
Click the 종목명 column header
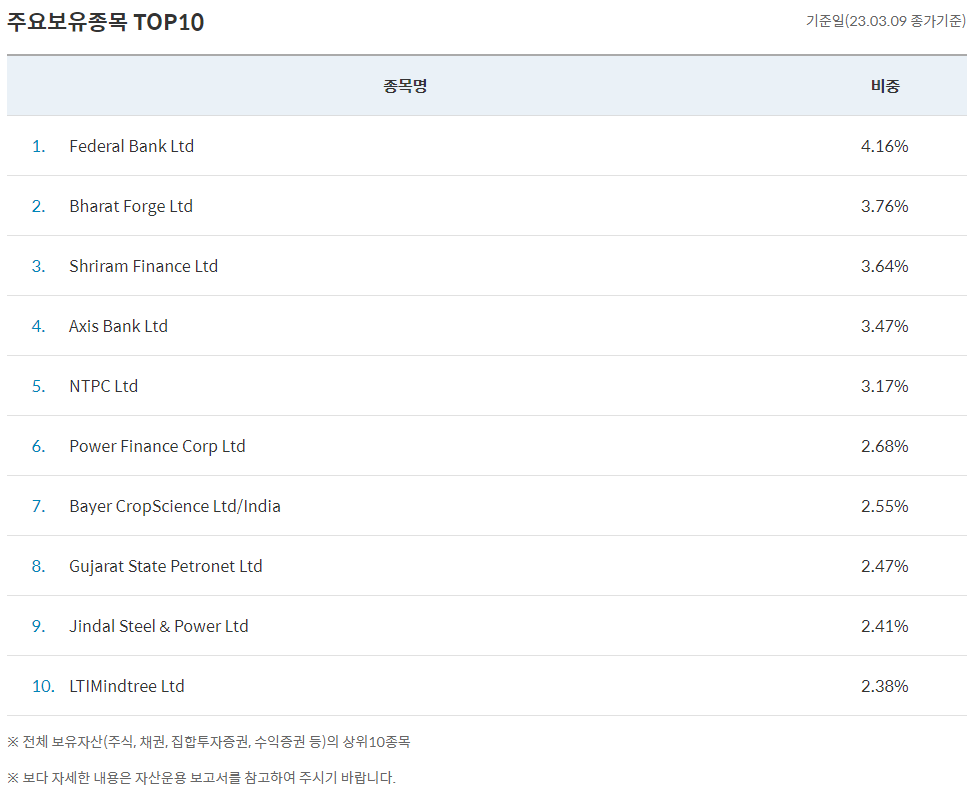click(x=405, y=86)
